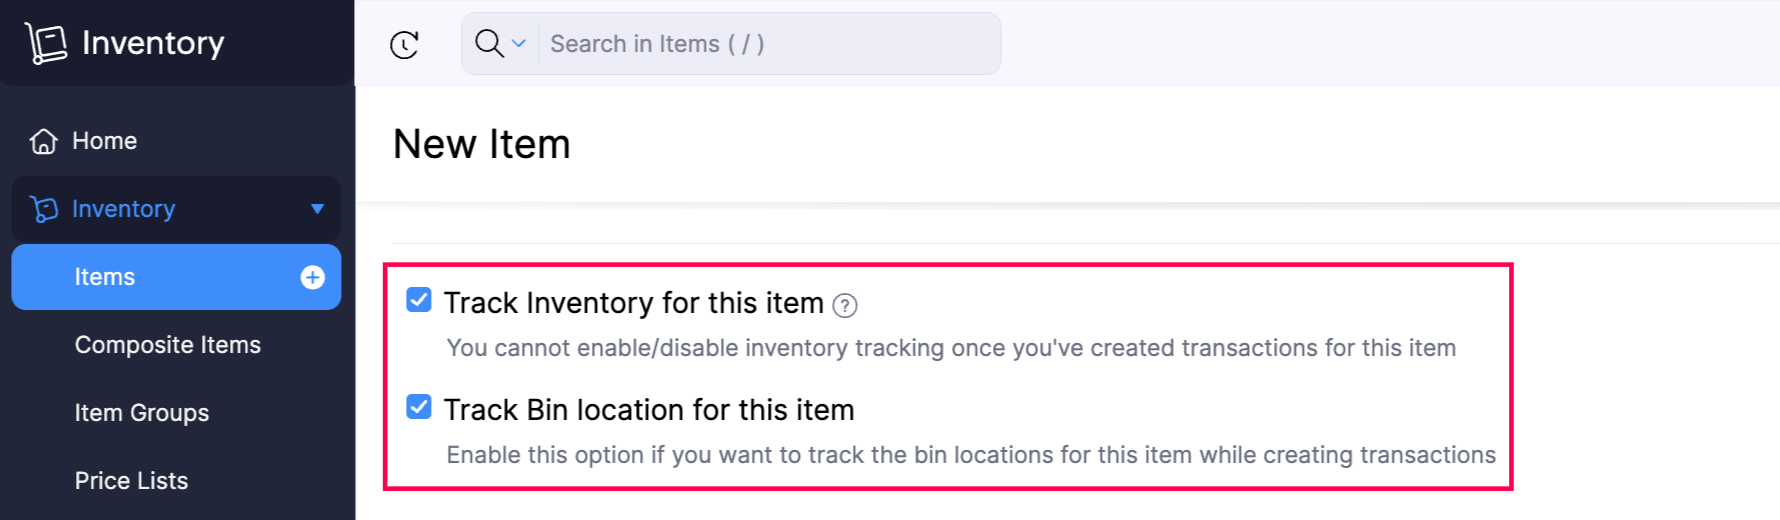The height and width of the screenshot is (520, 1780).
Task: Click the Track Inventory label text
Action: click(x=633, y=303)
